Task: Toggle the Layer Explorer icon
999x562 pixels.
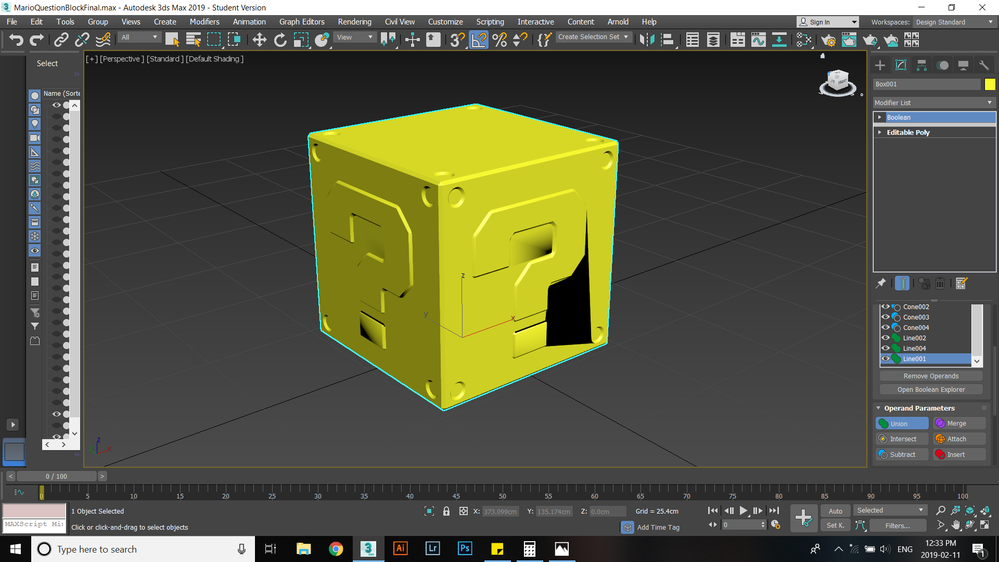Action: coord(713,40)
